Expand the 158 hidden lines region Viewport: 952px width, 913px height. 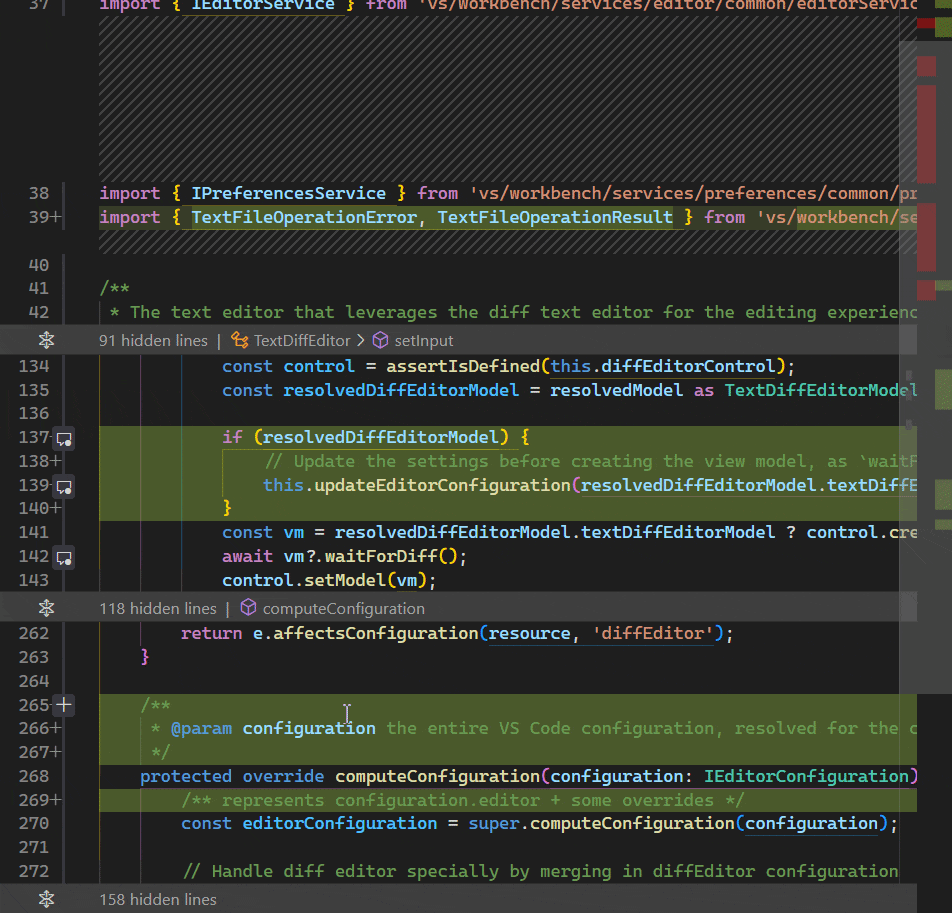click(x=157, y=899)
